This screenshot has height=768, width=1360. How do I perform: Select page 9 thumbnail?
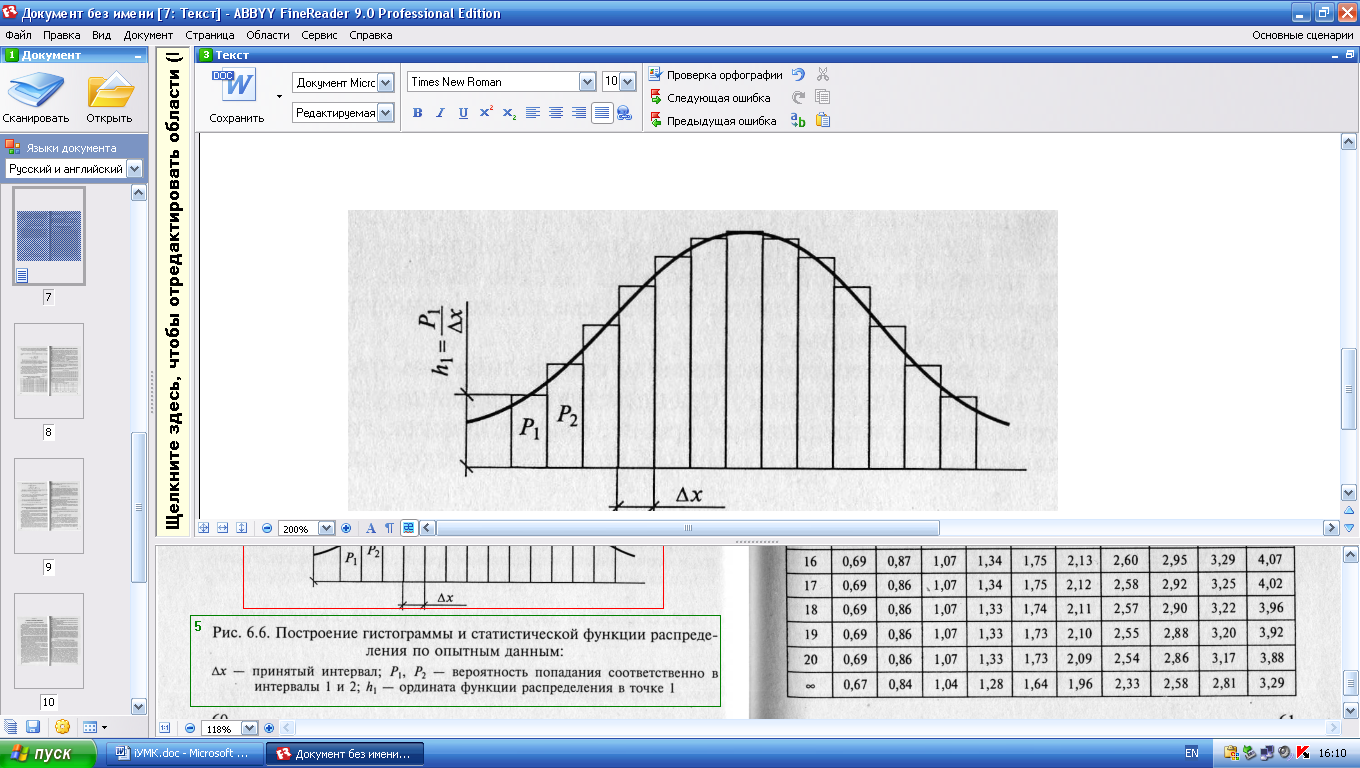click(x=48, y=507)
